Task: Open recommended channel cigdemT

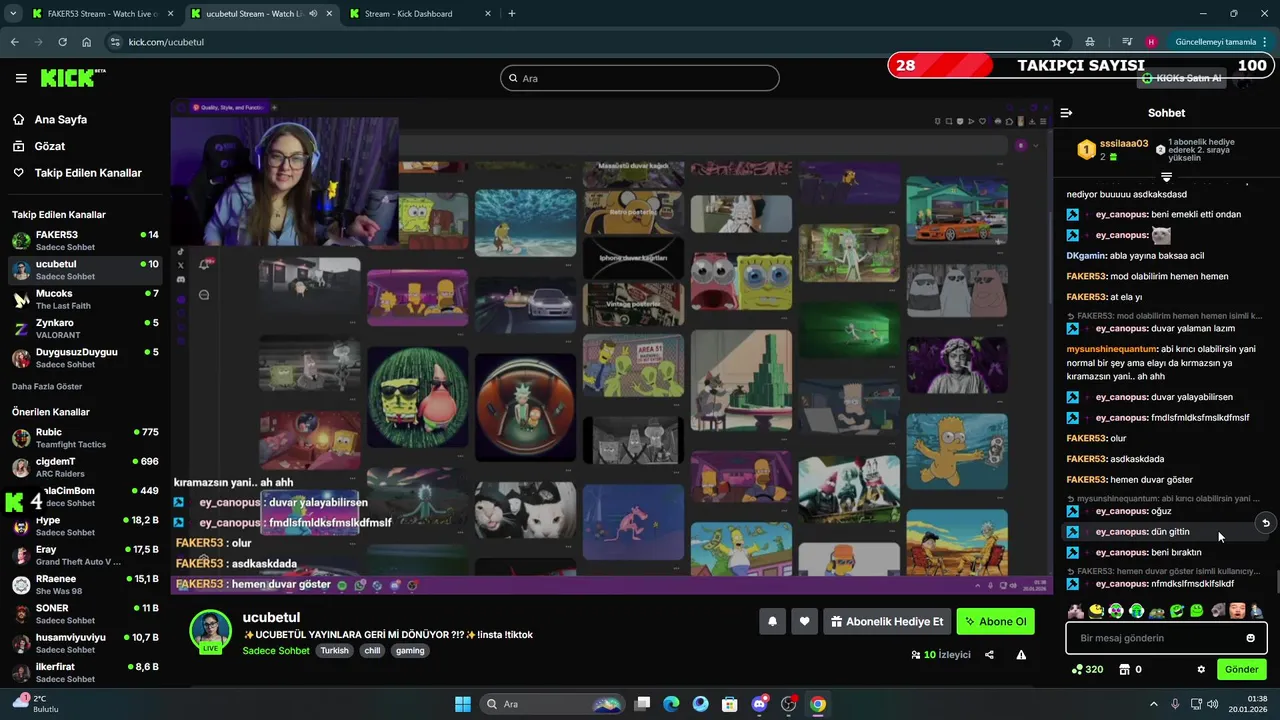Action: click(x=85, y=467)
